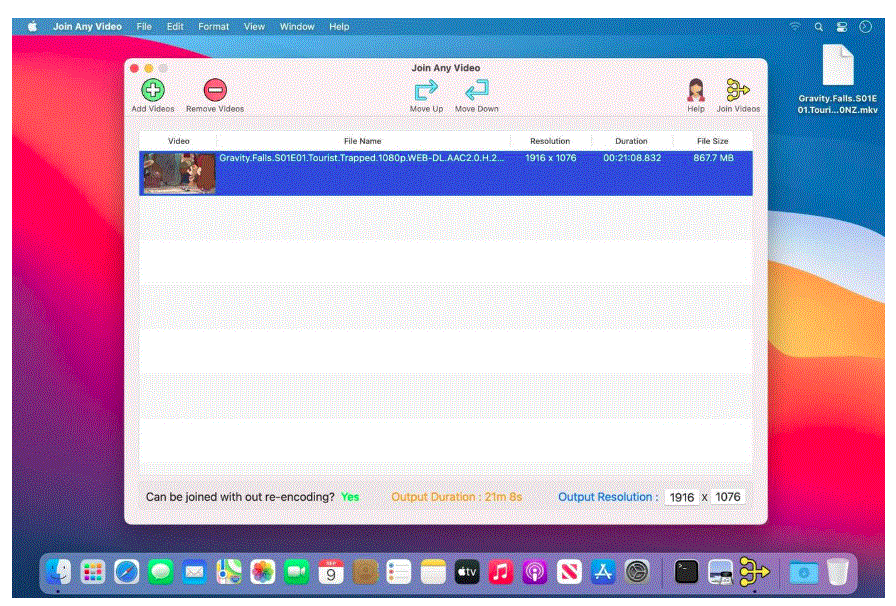
Task: Open Reminders from the Dock
Action: coord(399,572)
